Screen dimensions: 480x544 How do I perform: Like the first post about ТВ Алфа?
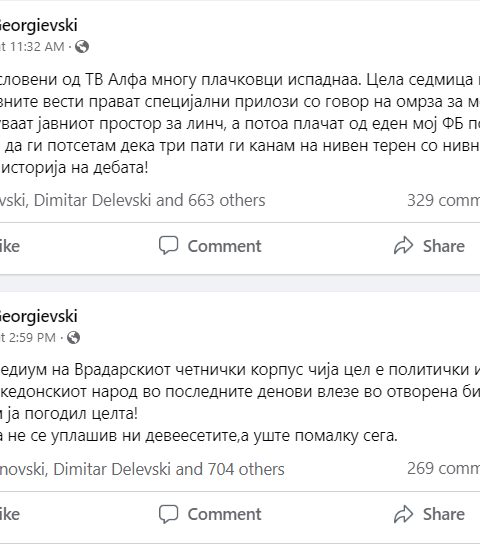coord(10,246)
